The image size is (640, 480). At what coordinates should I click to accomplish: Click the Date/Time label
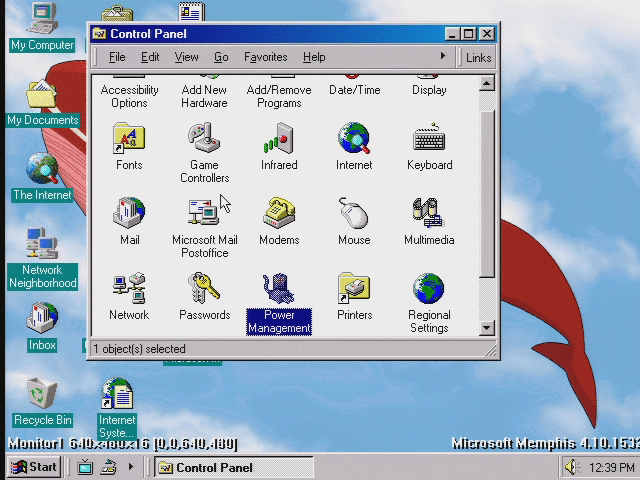(x=355, y=90)
